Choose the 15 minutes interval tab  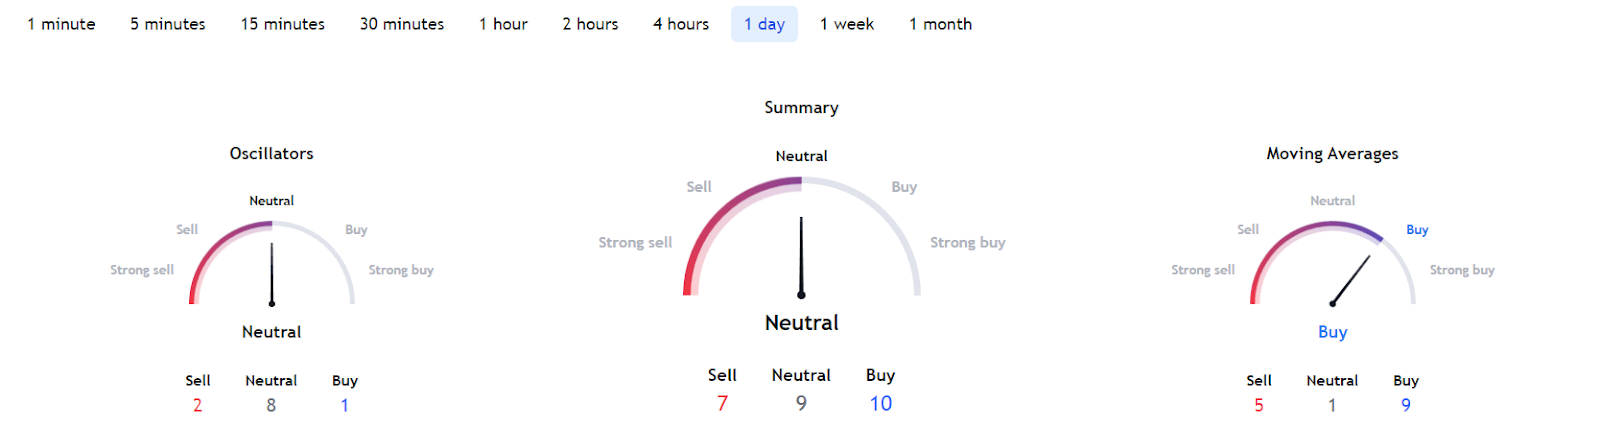(282, 24)
